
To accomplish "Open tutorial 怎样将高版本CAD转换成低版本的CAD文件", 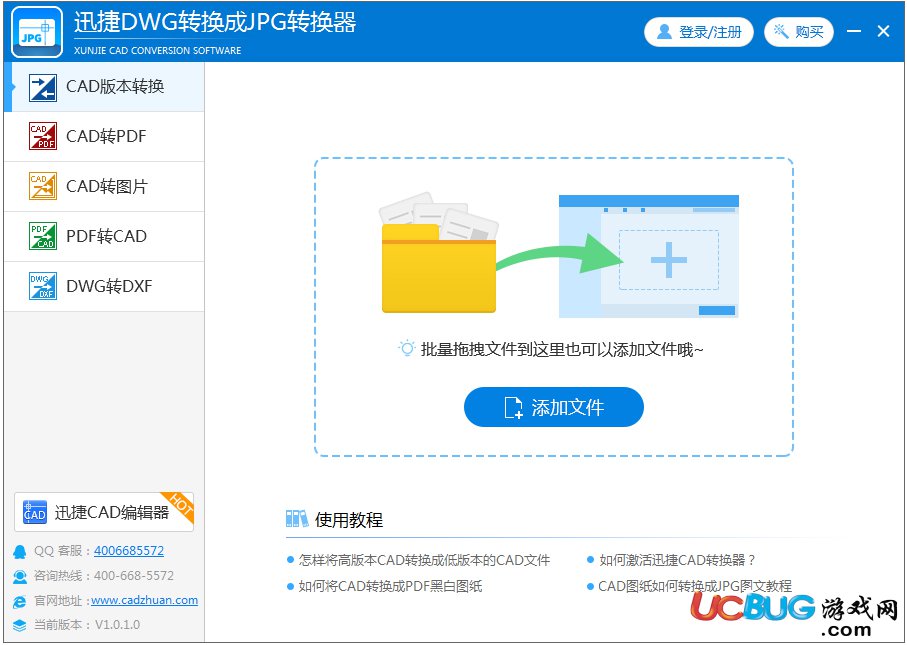I will coord(424,560).
